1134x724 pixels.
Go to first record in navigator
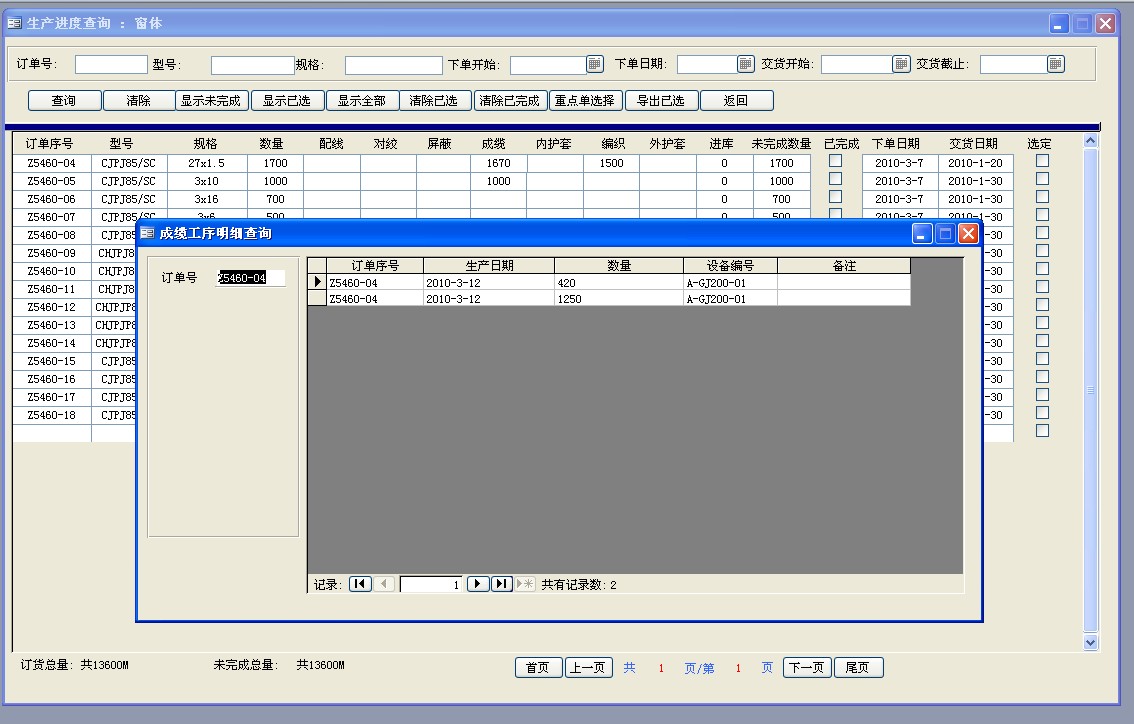click(x=360, y=584)
